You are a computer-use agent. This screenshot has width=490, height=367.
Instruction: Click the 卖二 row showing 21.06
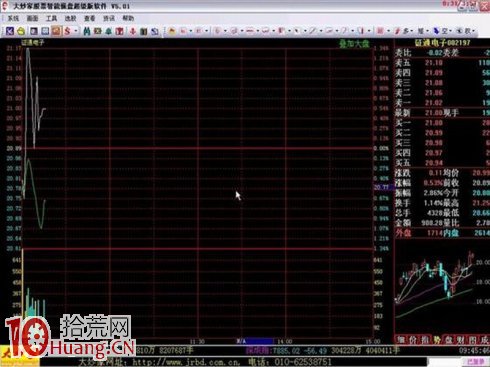(442, 93)
